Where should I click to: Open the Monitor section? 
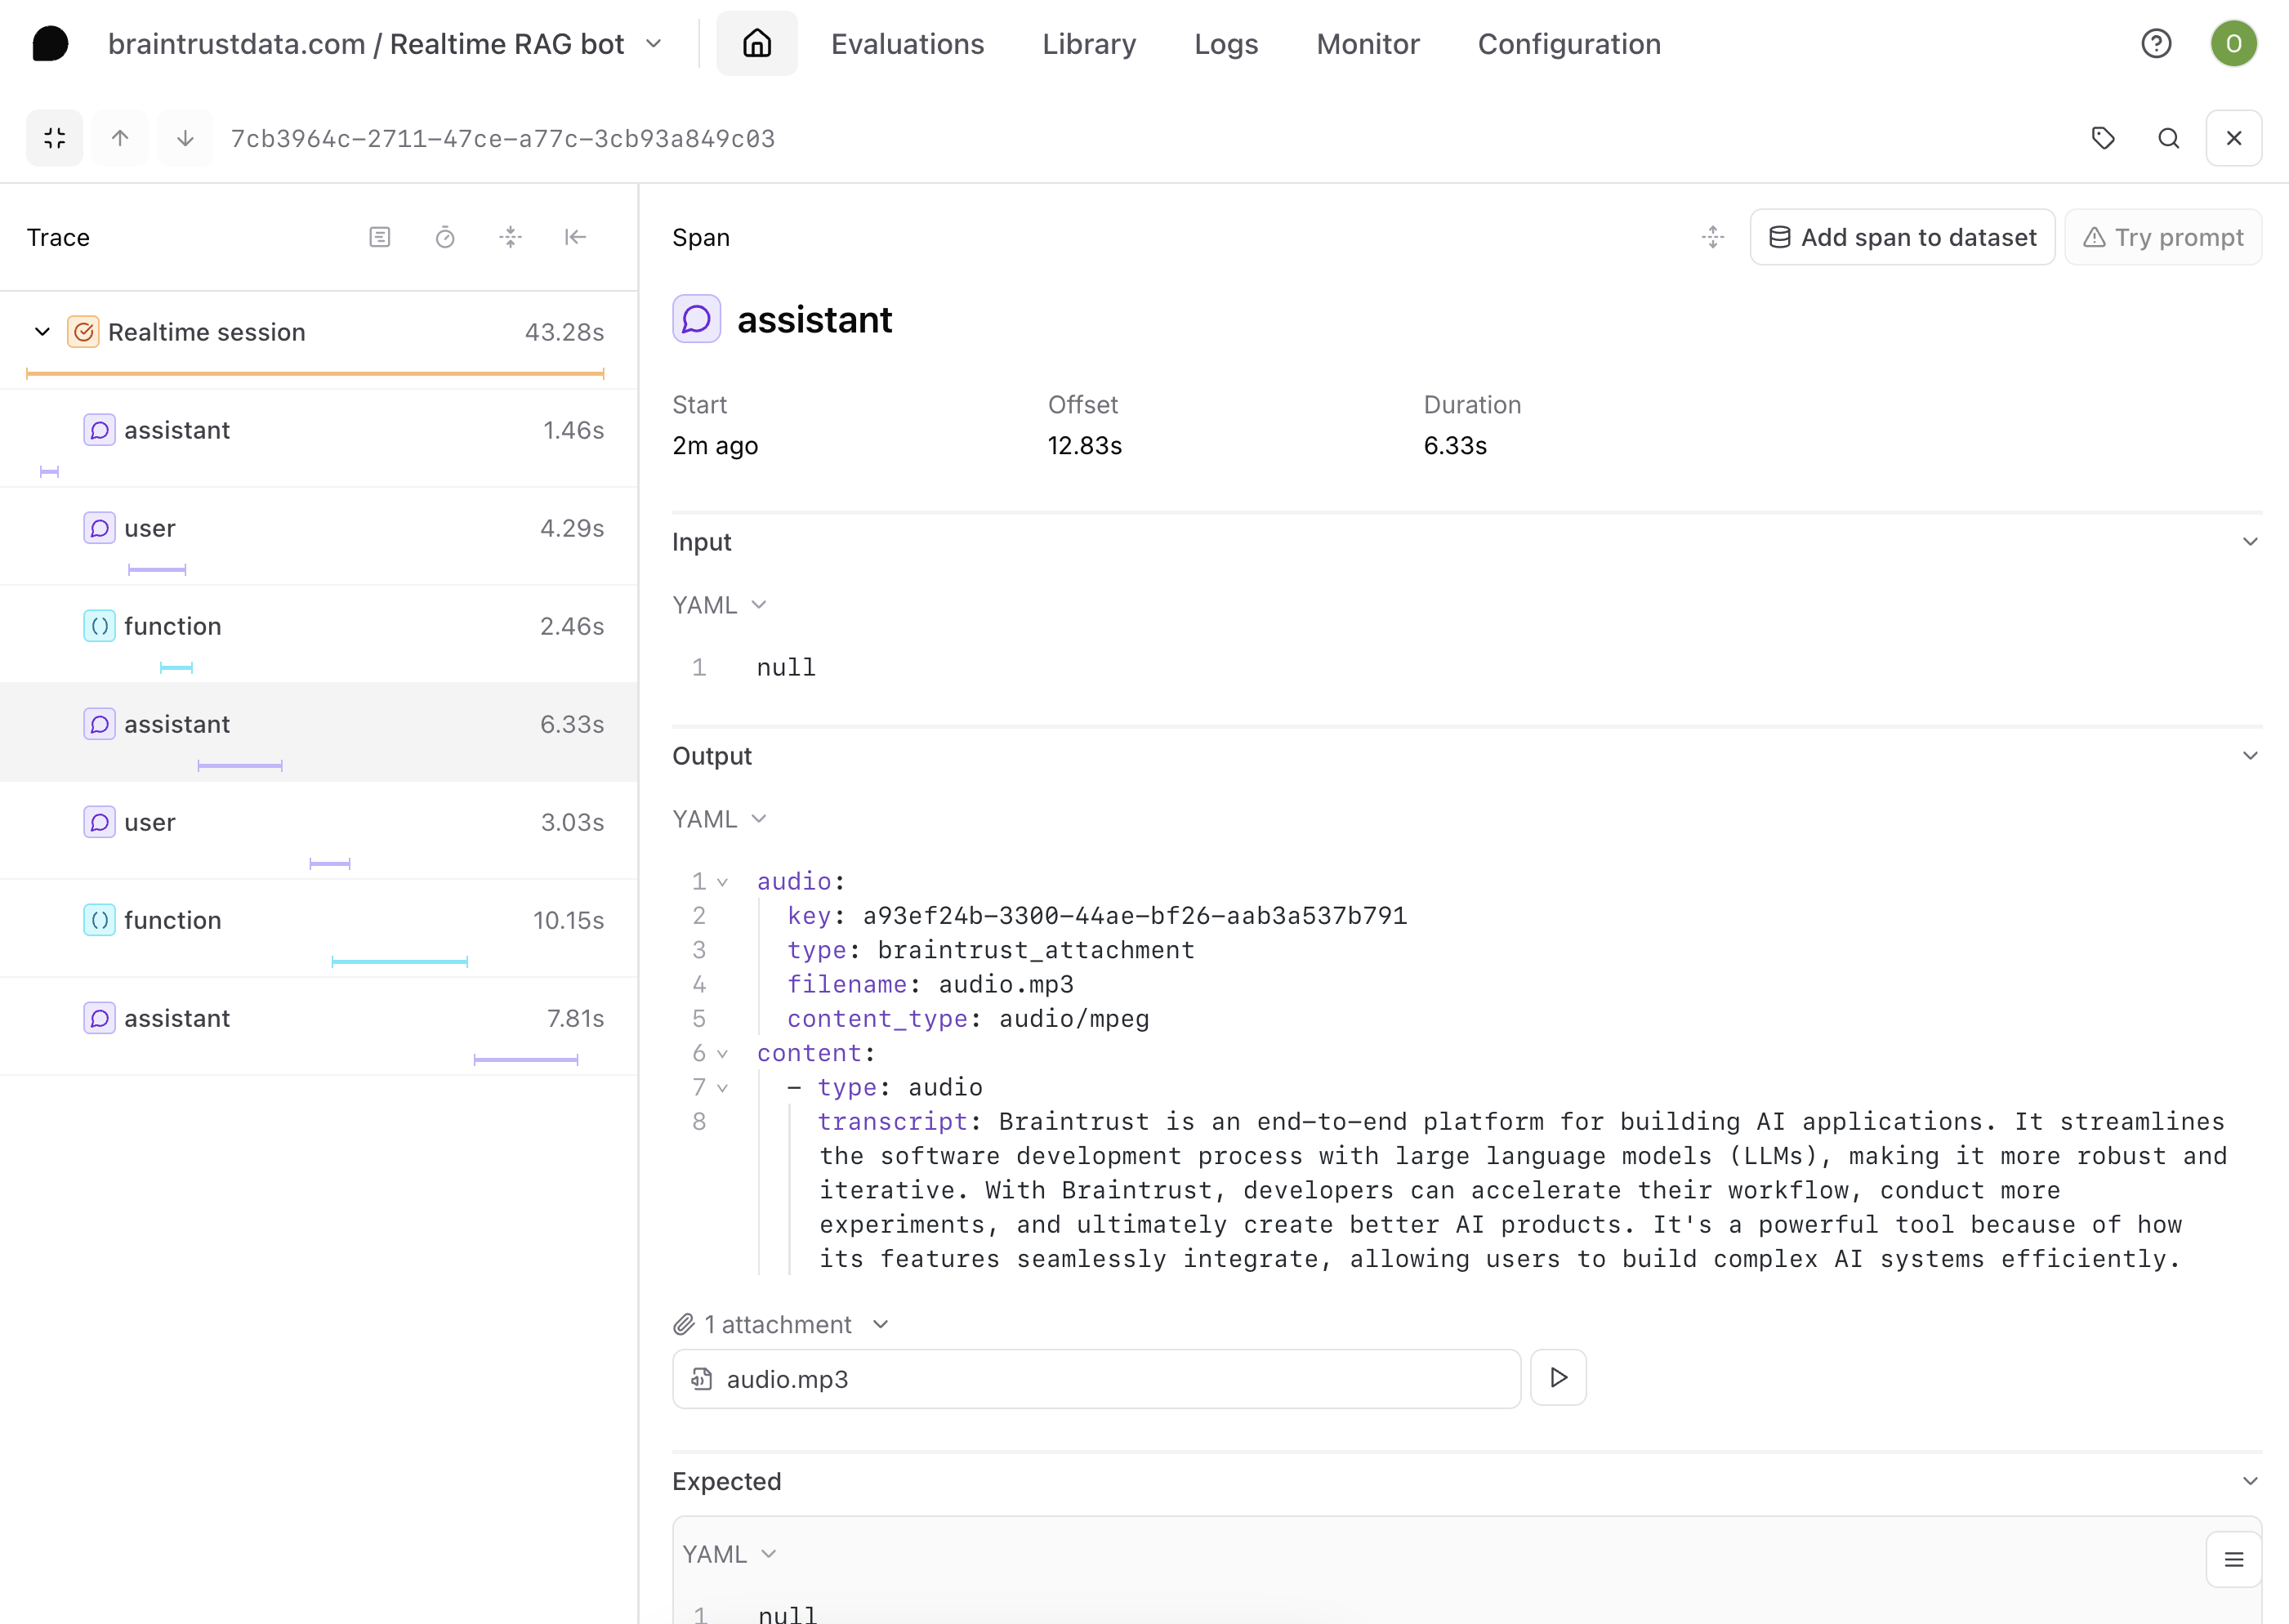pos(1367,43)
